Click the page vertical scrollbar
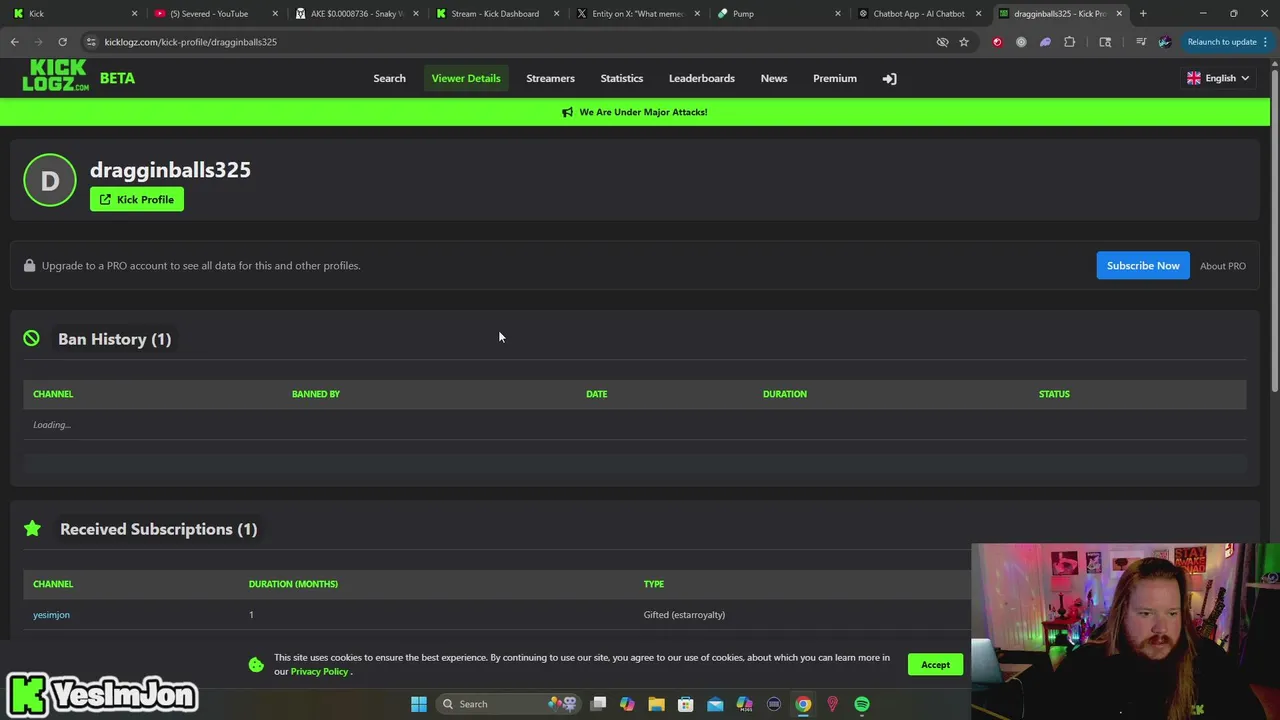Screen dimensions: 1280x720 pos(1274,230)
